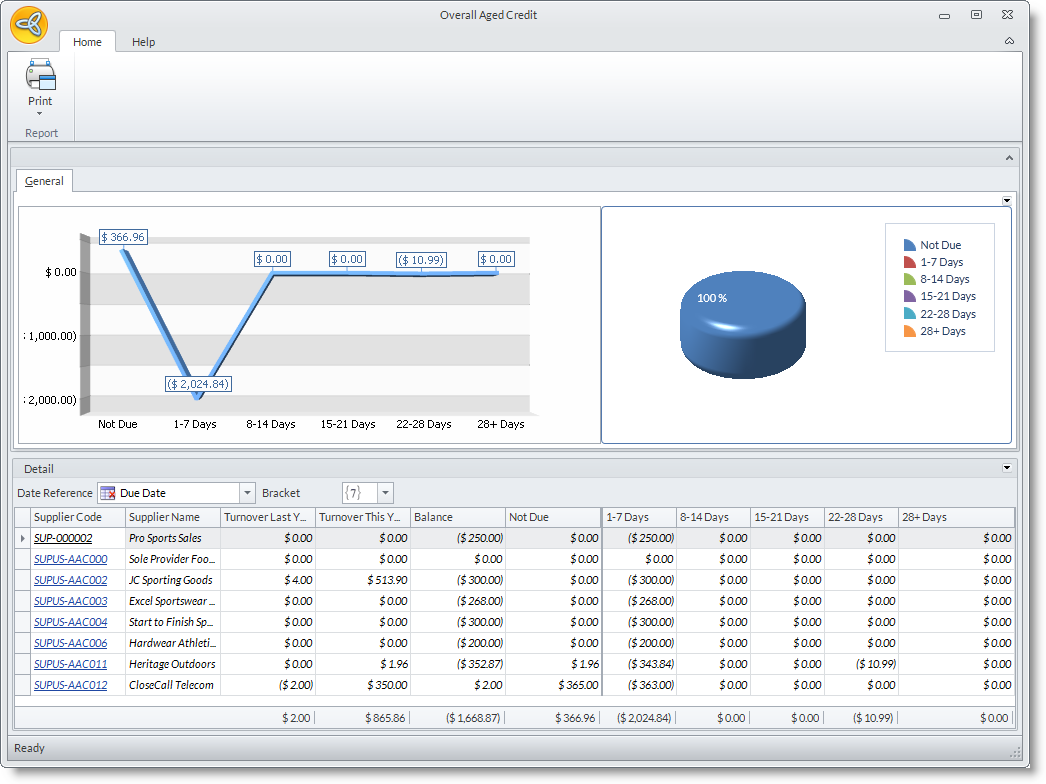Viewport: 1046px width, 784px height.
Task: Open supplier link SUPUS-AAC002
Action: (x=70, y=580)
